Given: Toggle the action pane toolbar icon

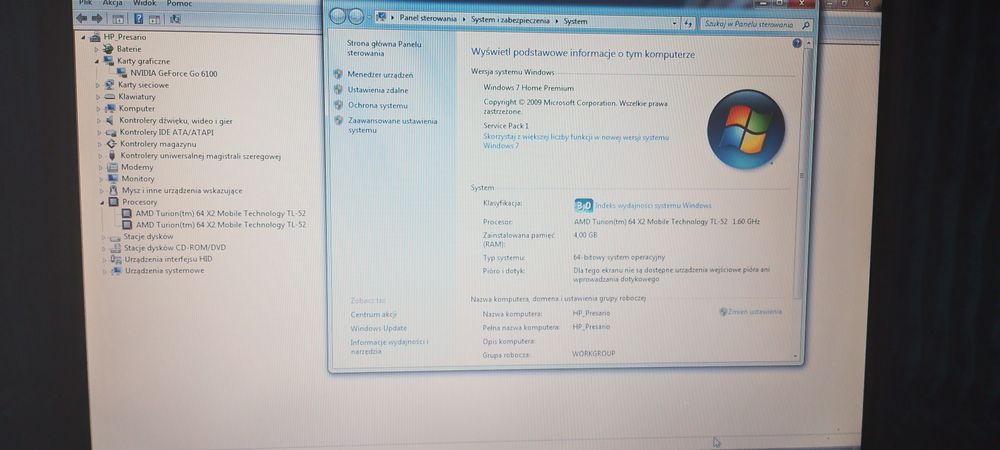Looking at the screenshot, I should (x=154, y=19).
